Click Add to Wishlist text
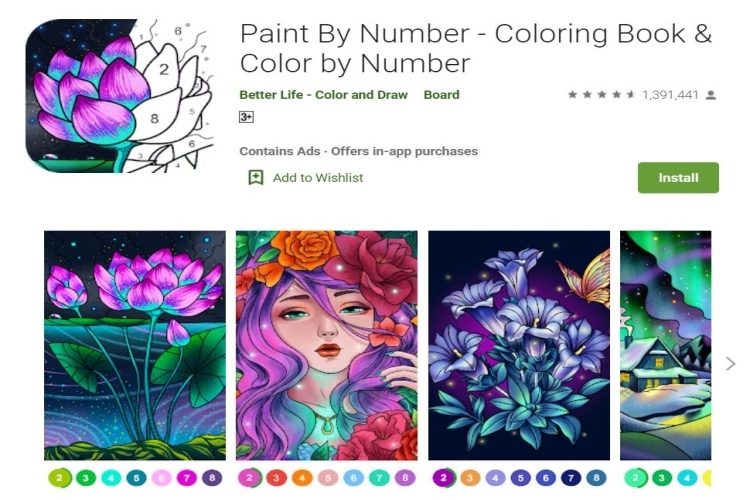 pos(318,178)
